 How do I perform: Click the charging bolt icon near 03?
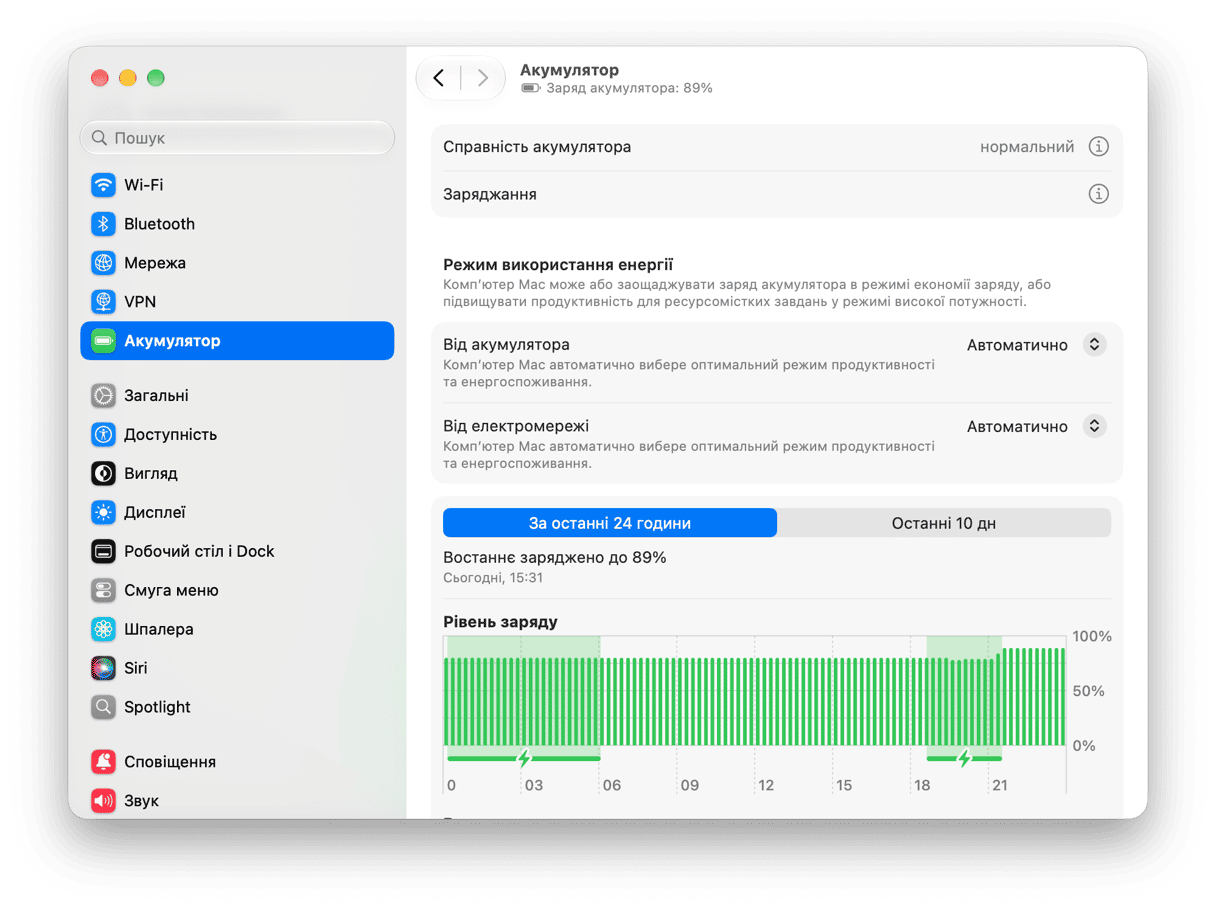[x=523, y=758]
